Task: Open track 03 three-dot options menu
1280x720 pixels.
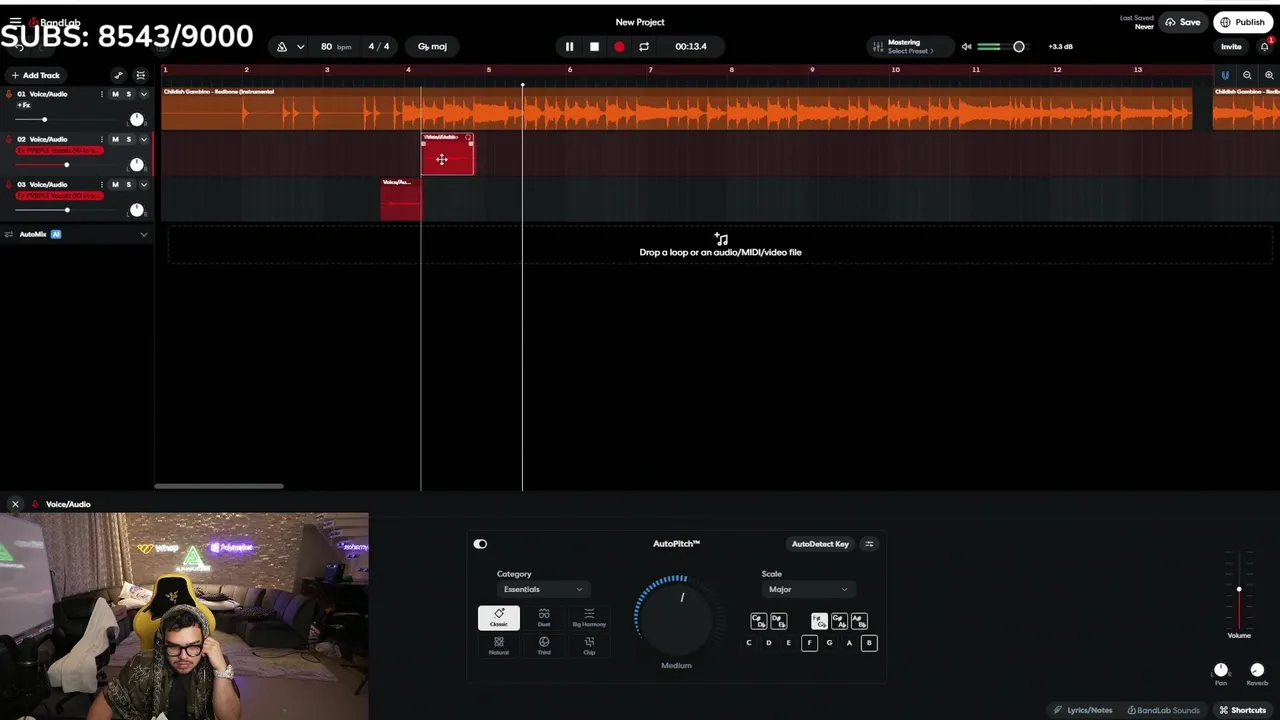Action: 102,184
